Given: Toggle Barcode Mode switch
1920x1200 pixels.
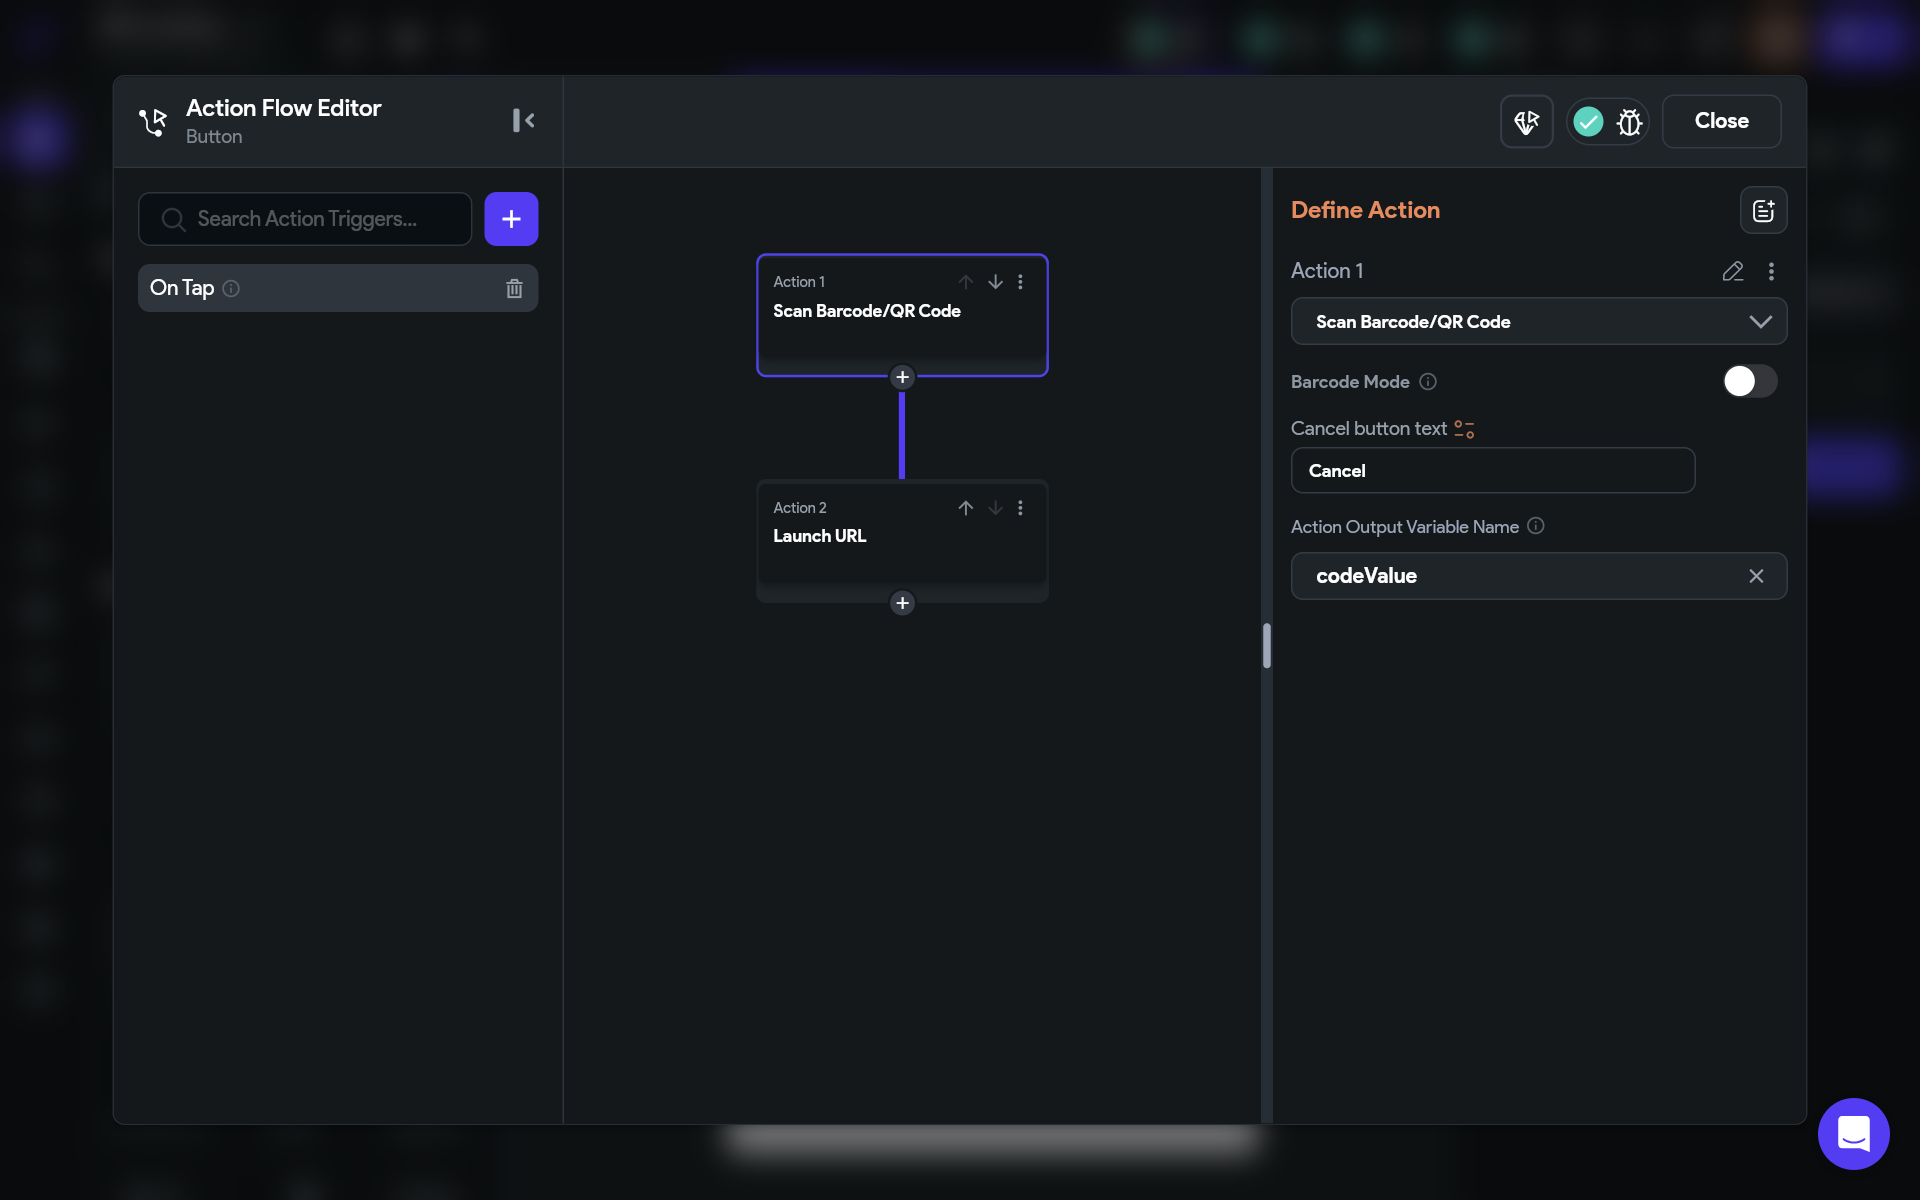Looking at the screenshot, I should click(1748, 381).
